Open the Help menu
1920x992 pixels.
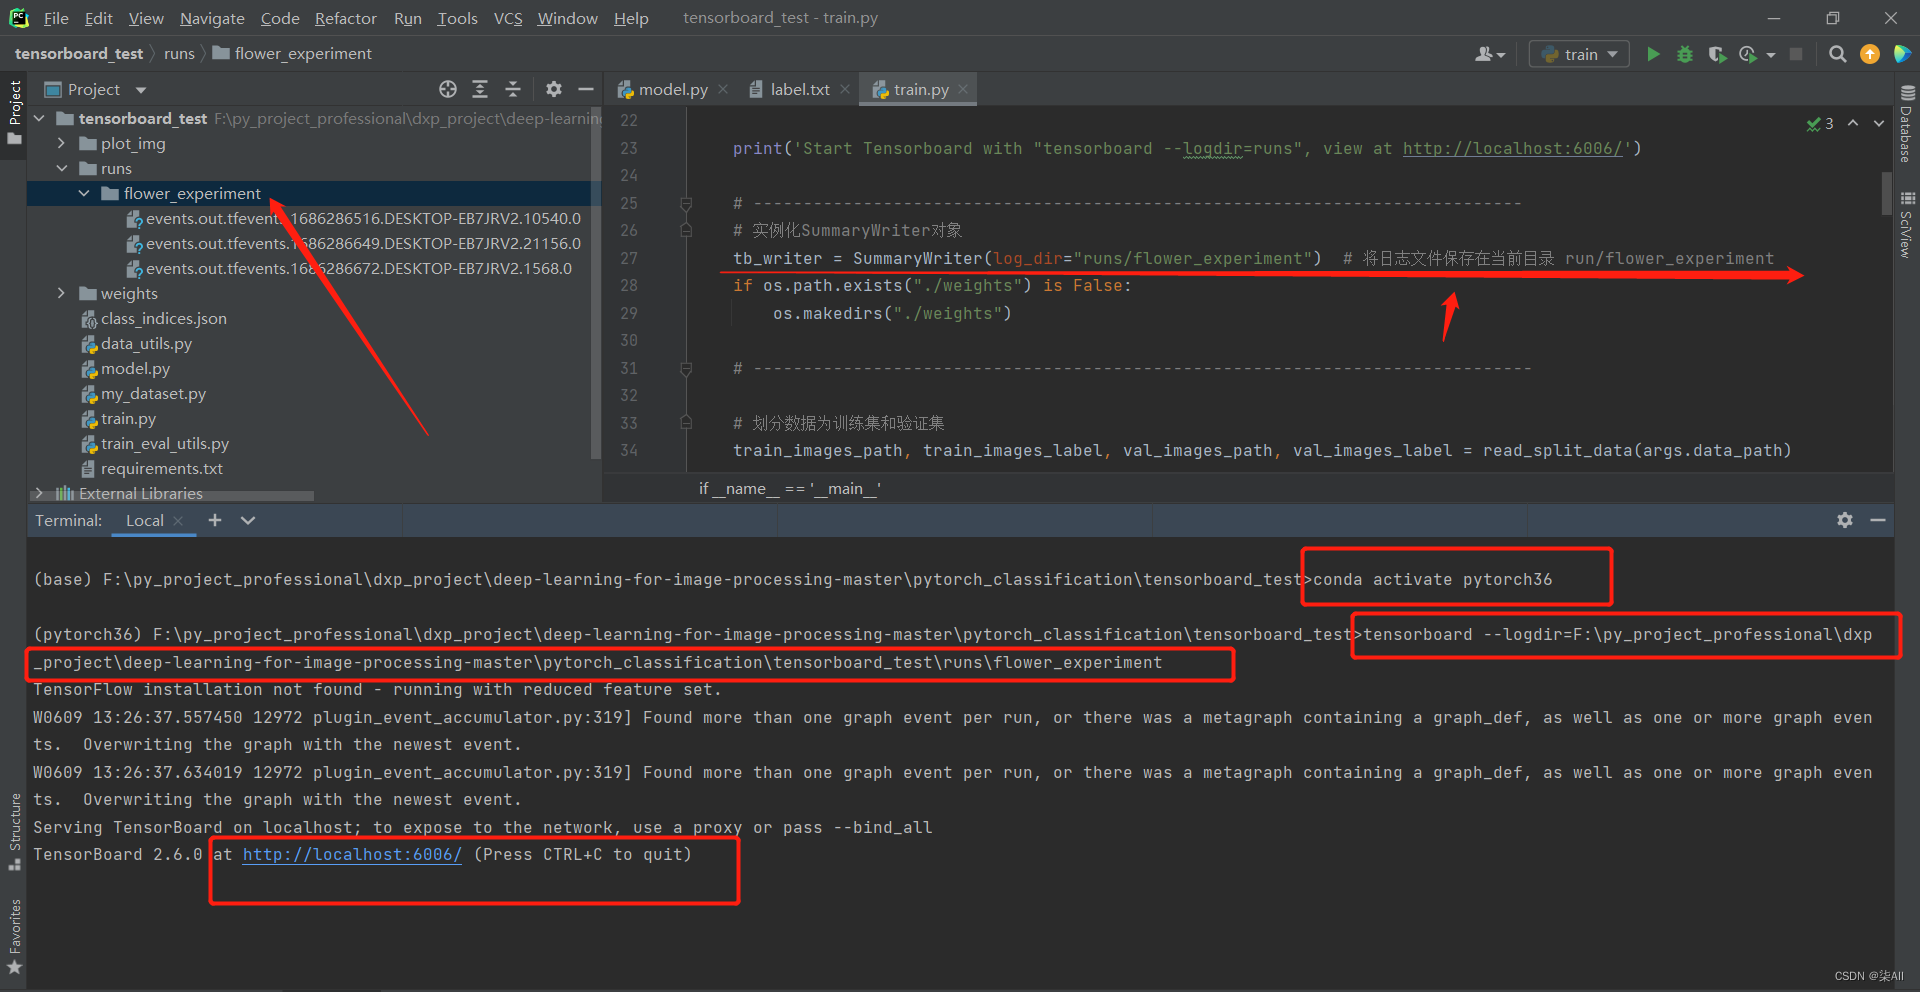(631, 18)
